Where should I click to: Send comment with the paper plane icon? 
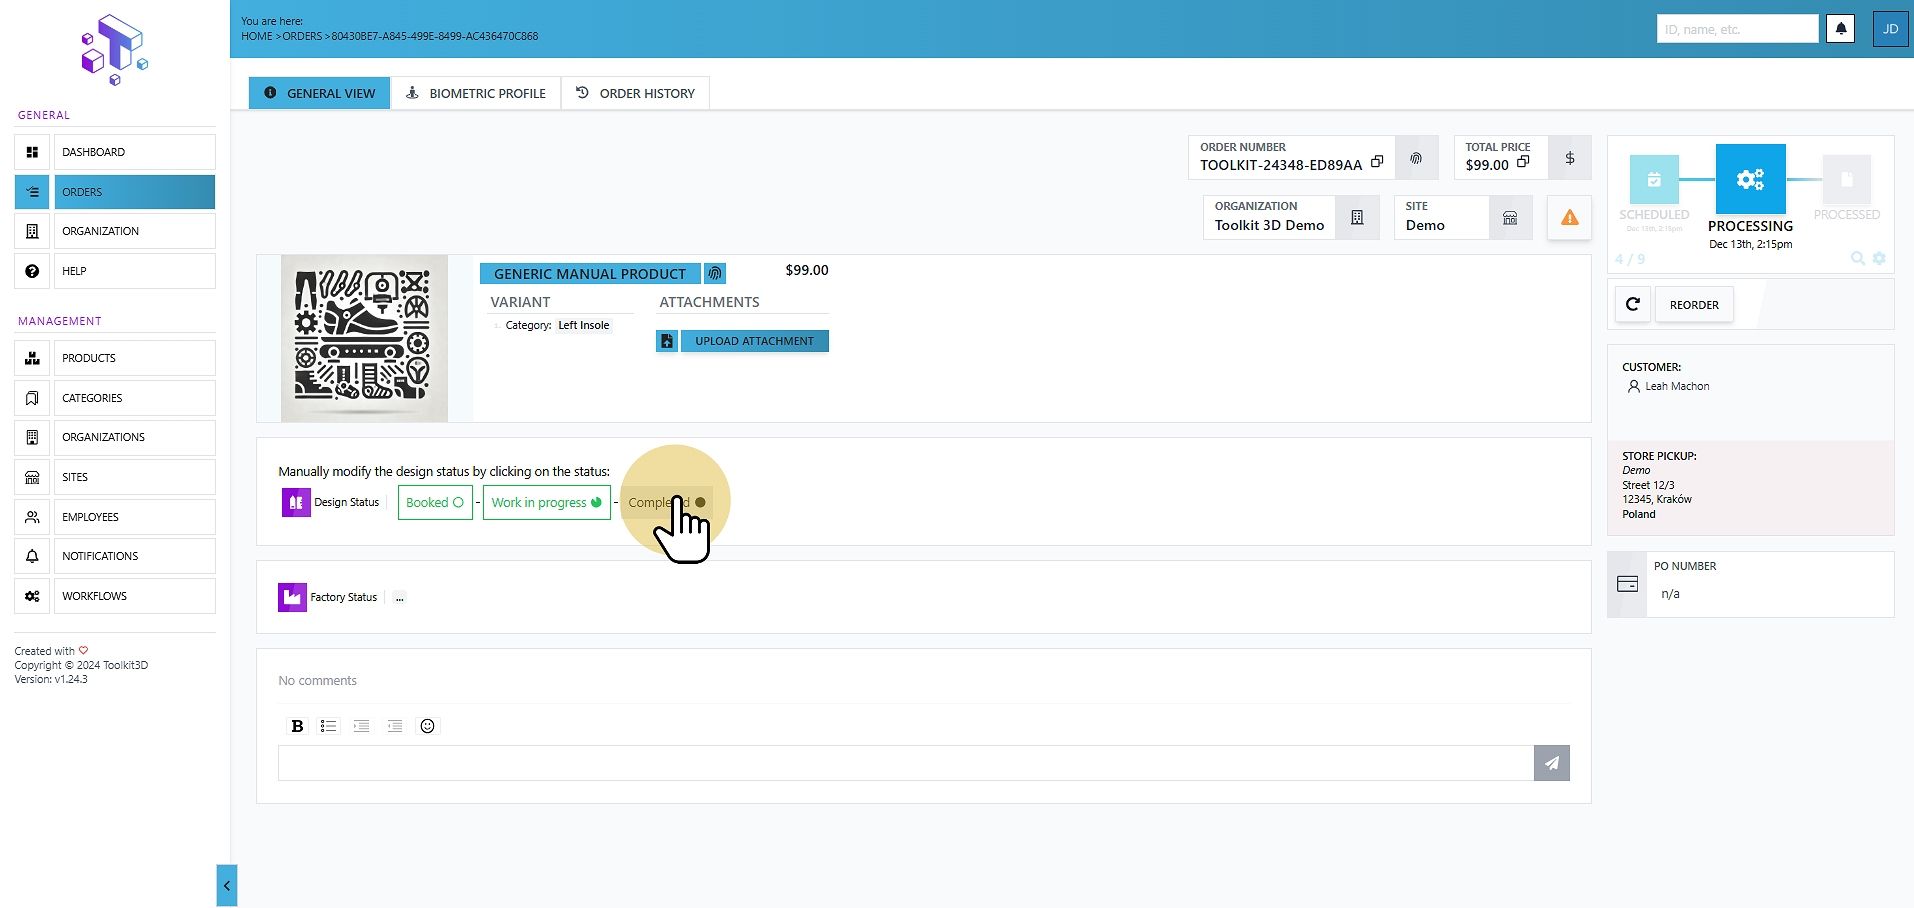pyautogui.click(x=1551, y=763)
